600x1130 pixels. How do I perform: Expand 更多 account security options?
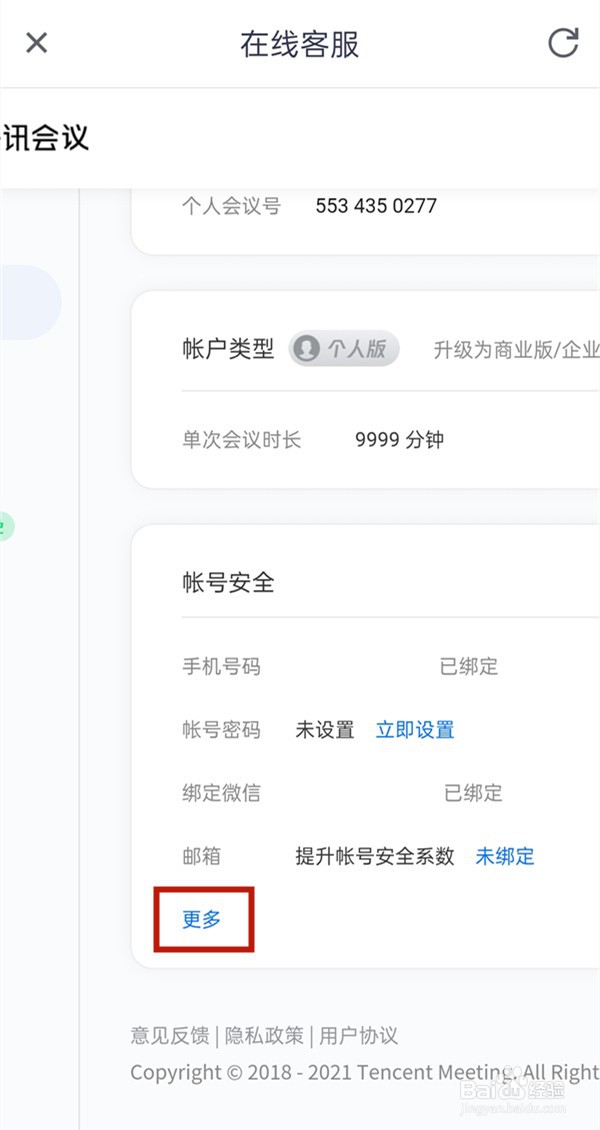coord(202,920)
